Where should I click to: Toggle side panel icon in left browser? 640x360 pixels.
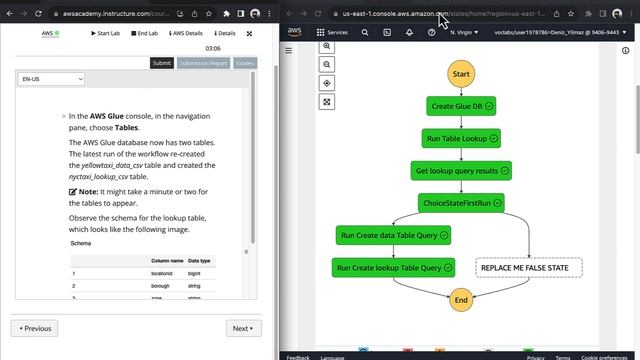241,13
